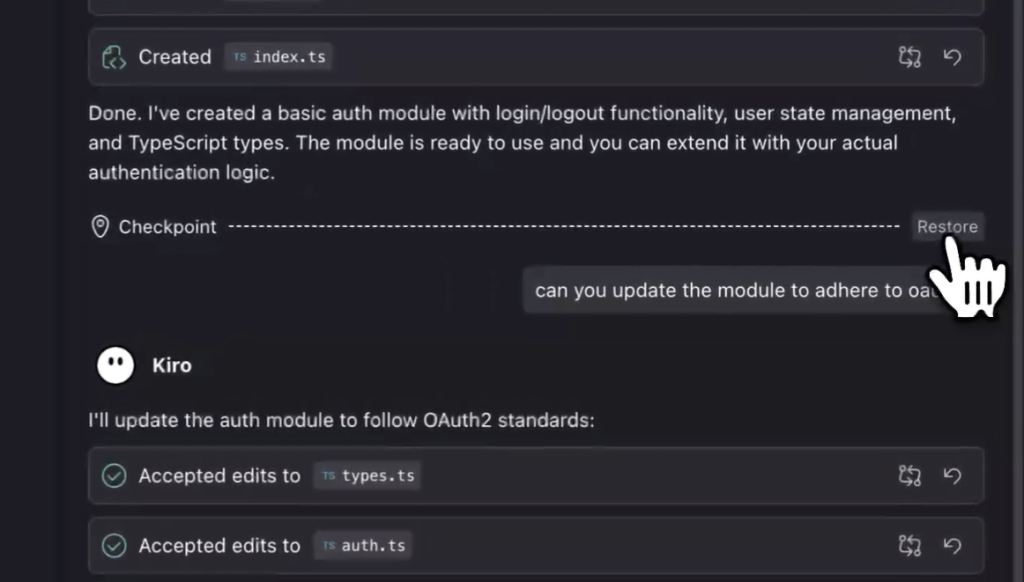Click the Checkpoint label text

(x=167, y=227)
